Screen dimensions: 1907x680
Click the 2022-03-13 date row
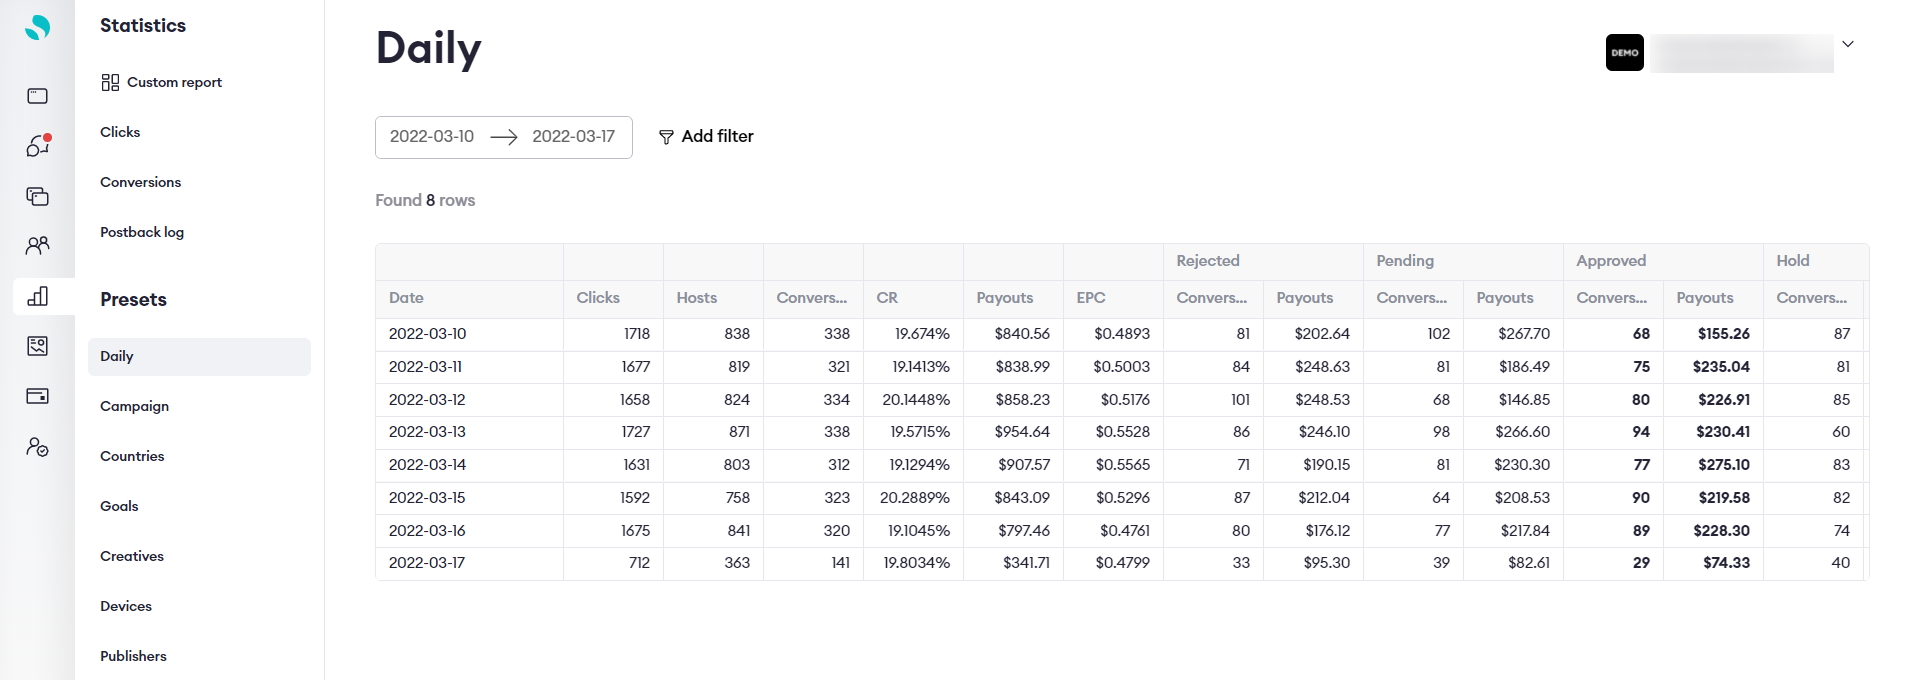point(427,432)
